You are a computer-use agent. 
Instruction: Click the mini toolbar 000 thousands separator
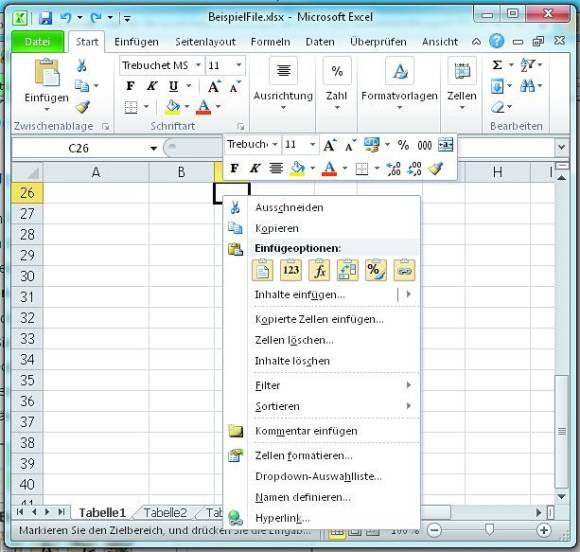[x=424, y=145]
